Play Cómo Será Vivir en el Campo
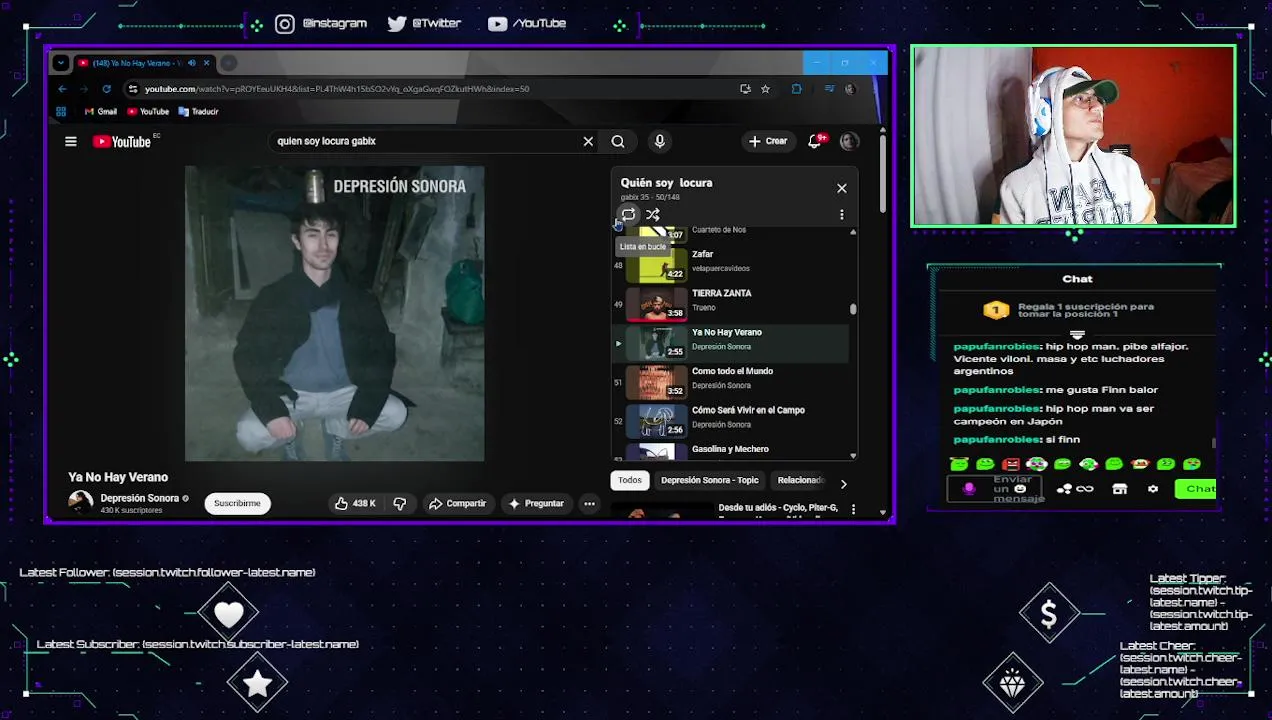 pyautogui.click(x=732, y=420)
